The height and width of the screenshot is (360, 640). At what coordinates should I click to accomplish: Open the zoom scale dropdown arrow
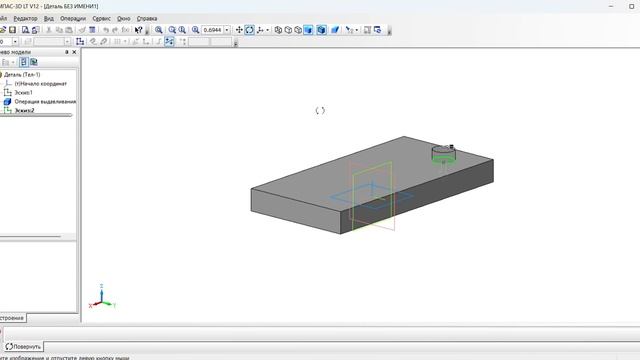tap(227, 30)
